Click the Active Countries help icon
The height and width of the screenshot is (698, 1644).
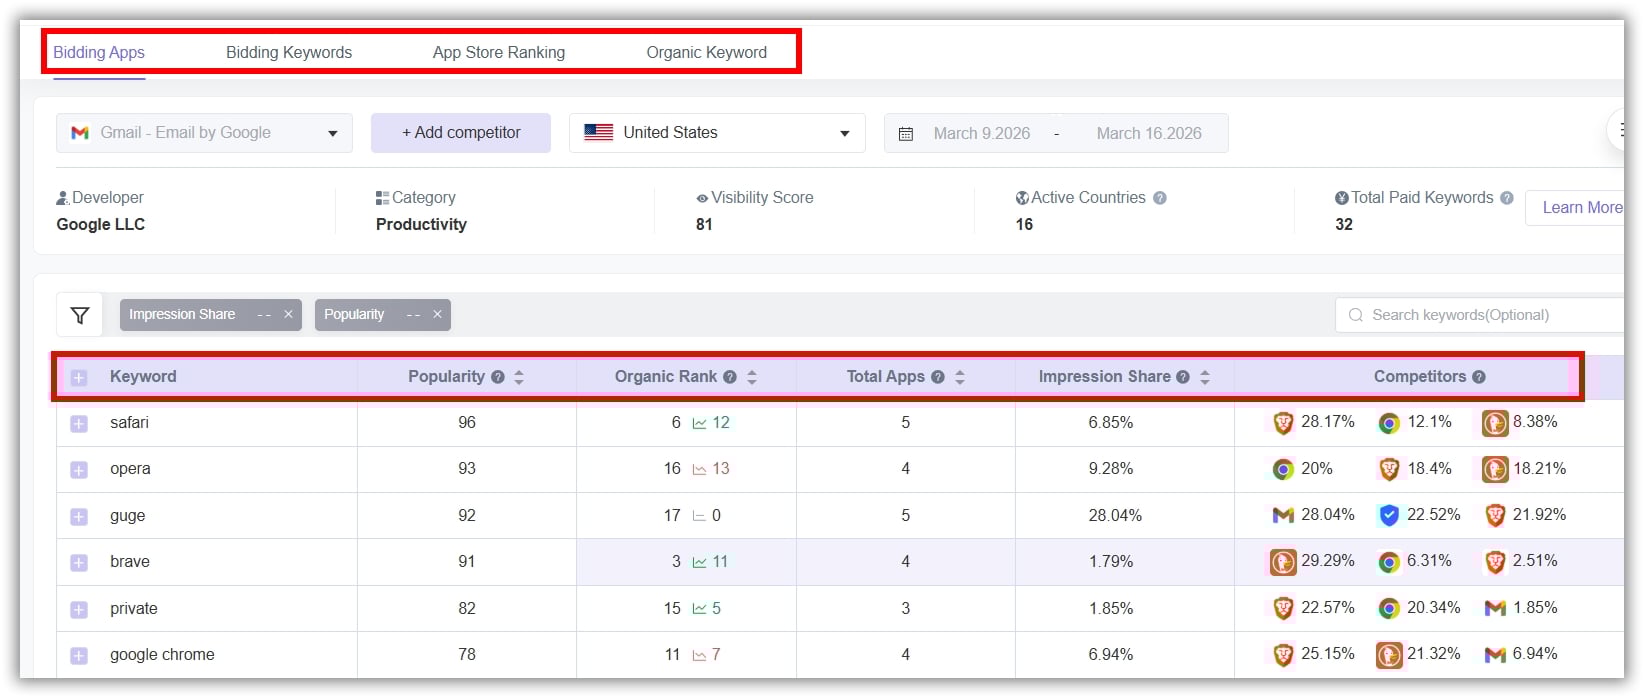pyautogui.click(x=1160, y=198)
